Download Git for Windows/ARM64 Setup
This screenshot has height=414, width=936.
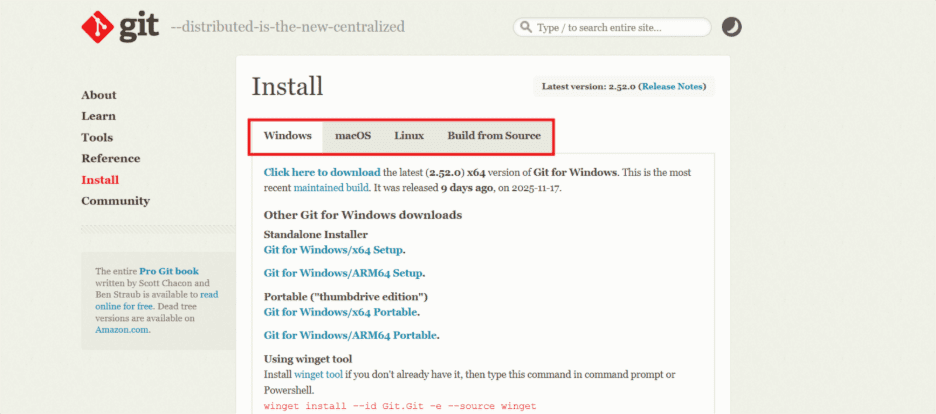[x=343, y=273]
